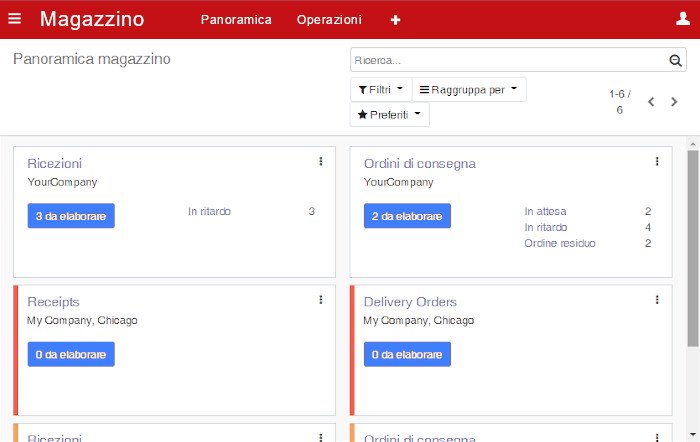Image resolution: width=700 pixels, height=442 pixels.
Task: Click 0 da elaborare under Delivery Orders
Action: pos(407,354)
